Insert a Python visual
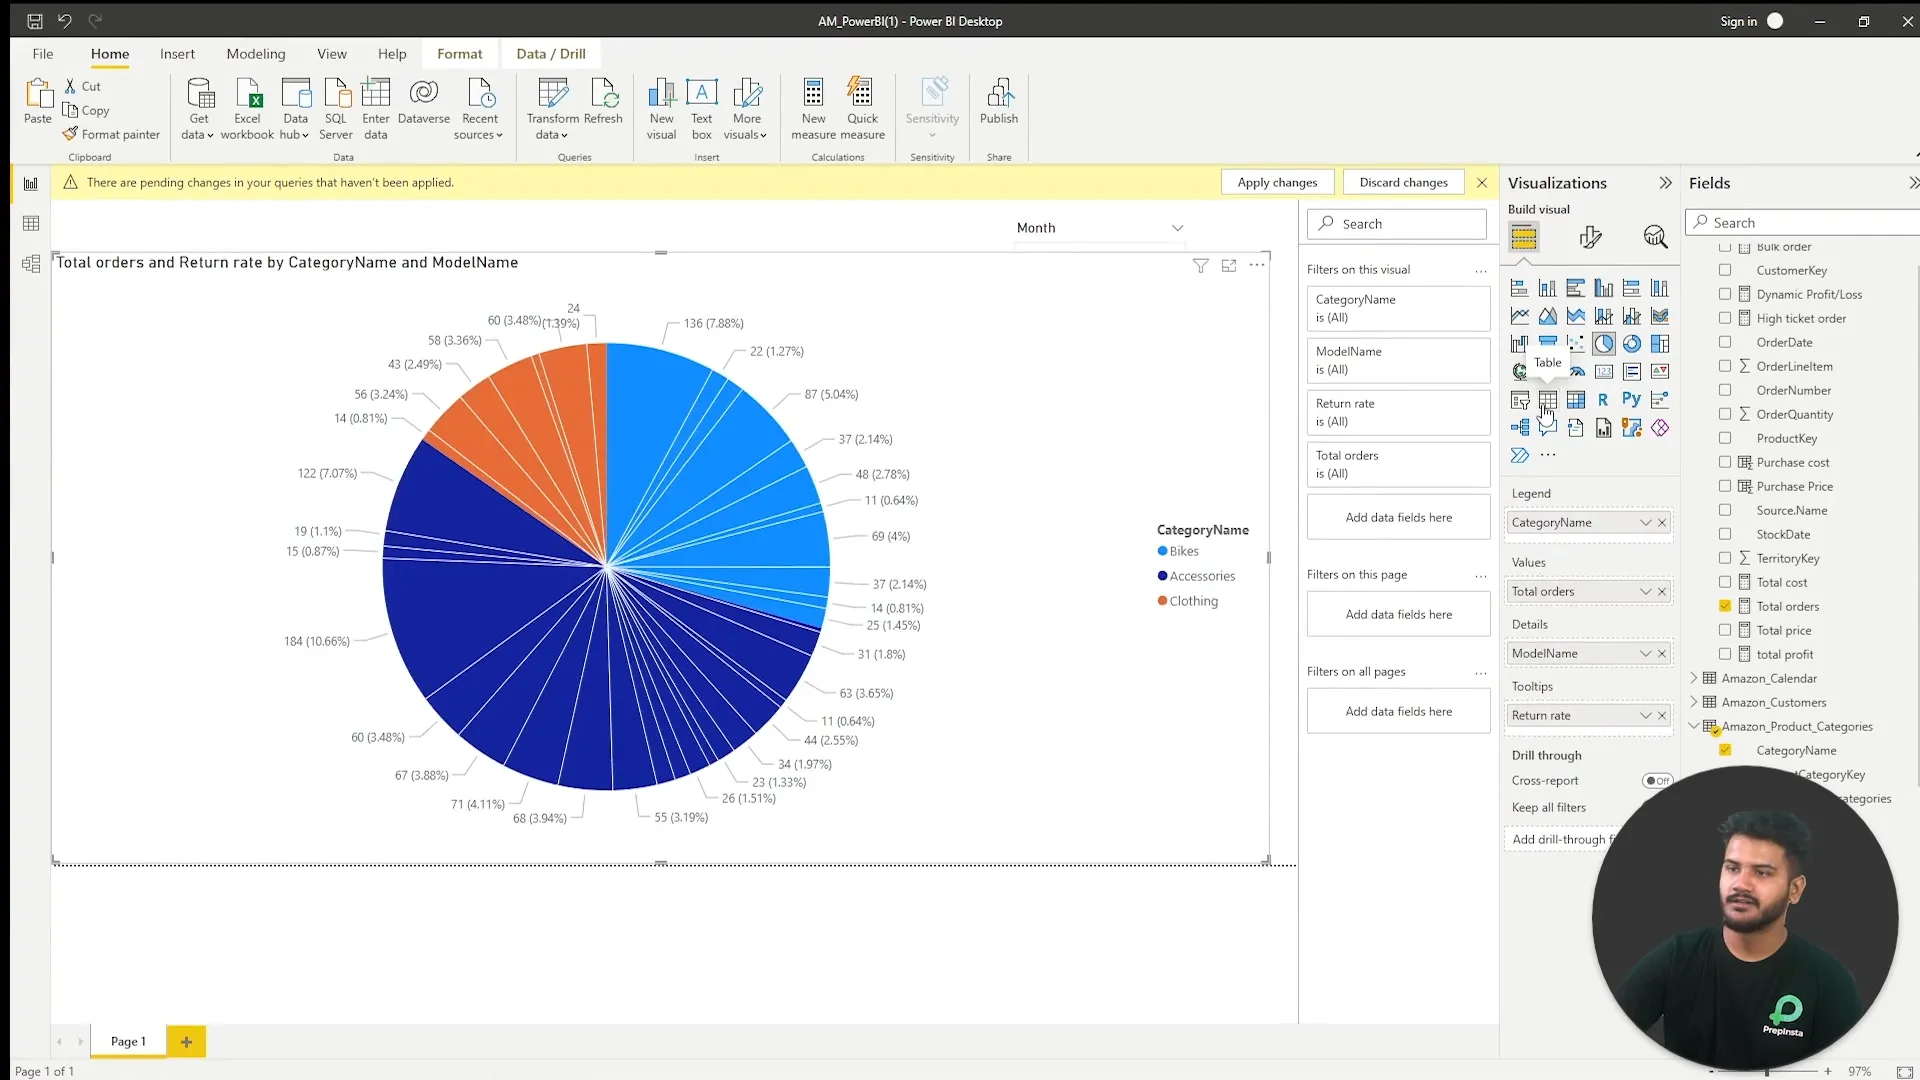The width and height of the screenshot is (1920, 1080). [x=1631, y=399]
